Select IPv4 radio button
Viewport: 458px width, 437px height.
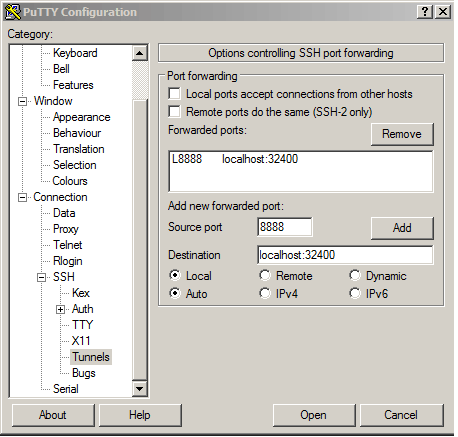point(265,293)
